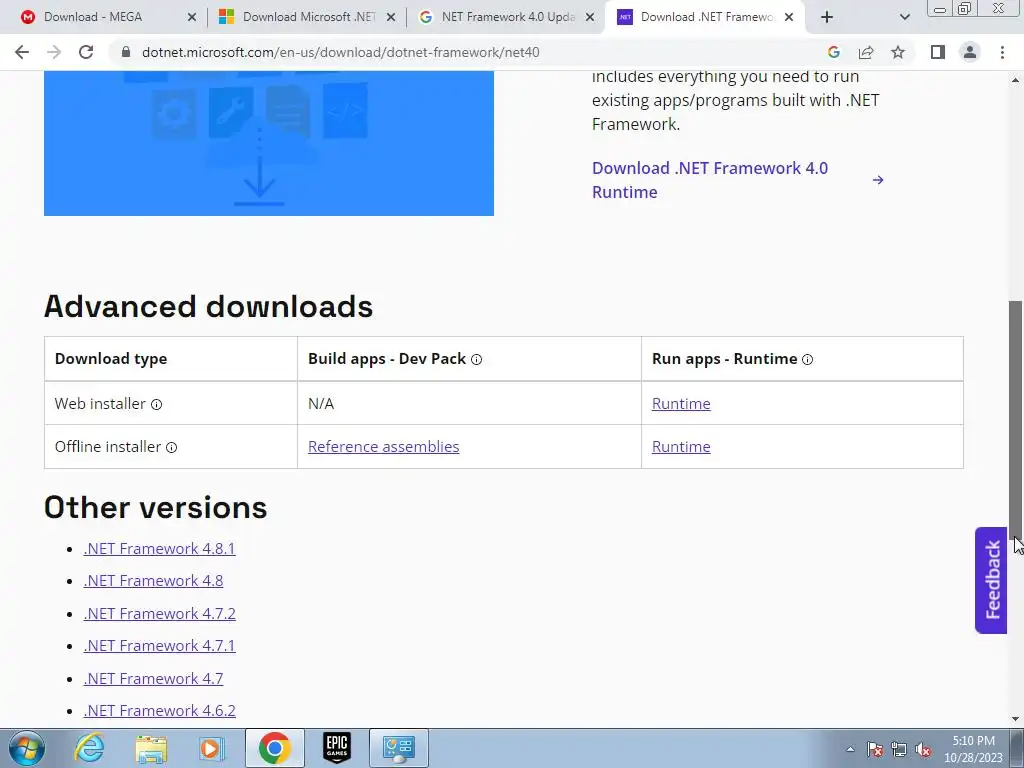Open Epic Games launcher from taskbar
This screenshot has width=1024, height=768.
337,748
